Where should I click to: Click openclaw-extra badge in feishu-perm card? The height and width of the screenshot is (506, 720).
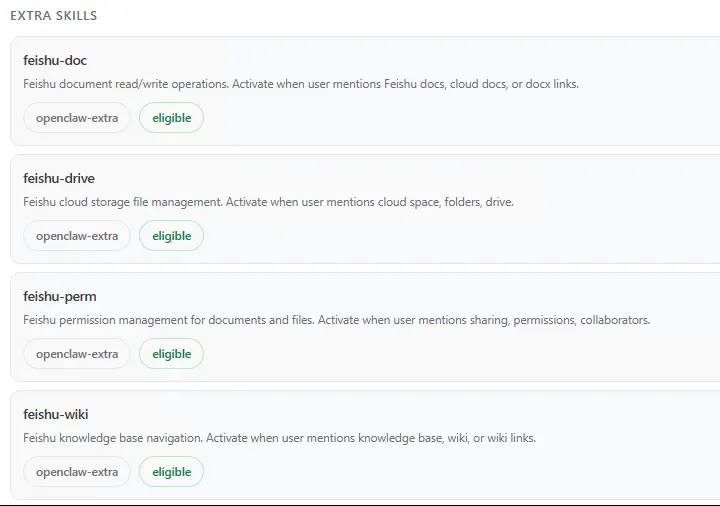pos(77,354)
